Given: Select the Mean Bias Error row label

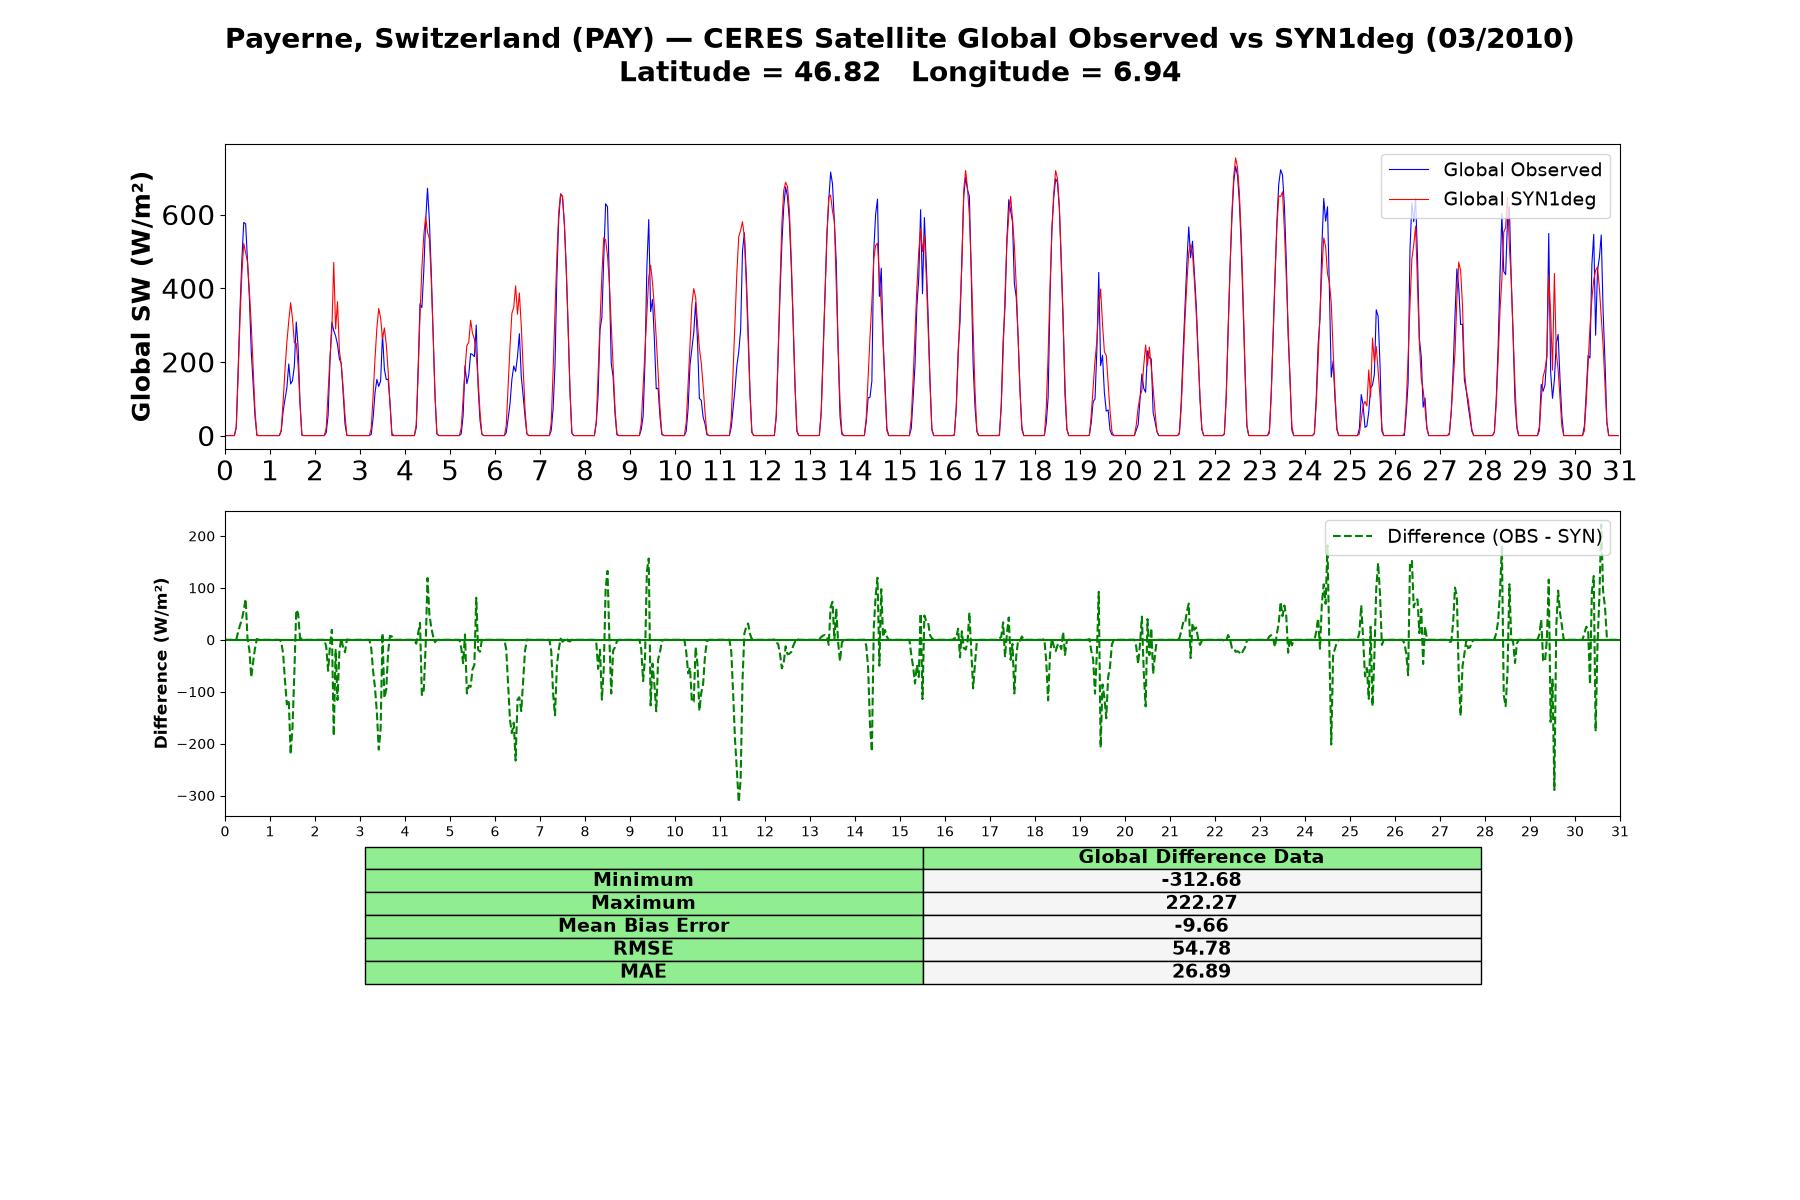Looking at the screenshot, I should (643, 926).
